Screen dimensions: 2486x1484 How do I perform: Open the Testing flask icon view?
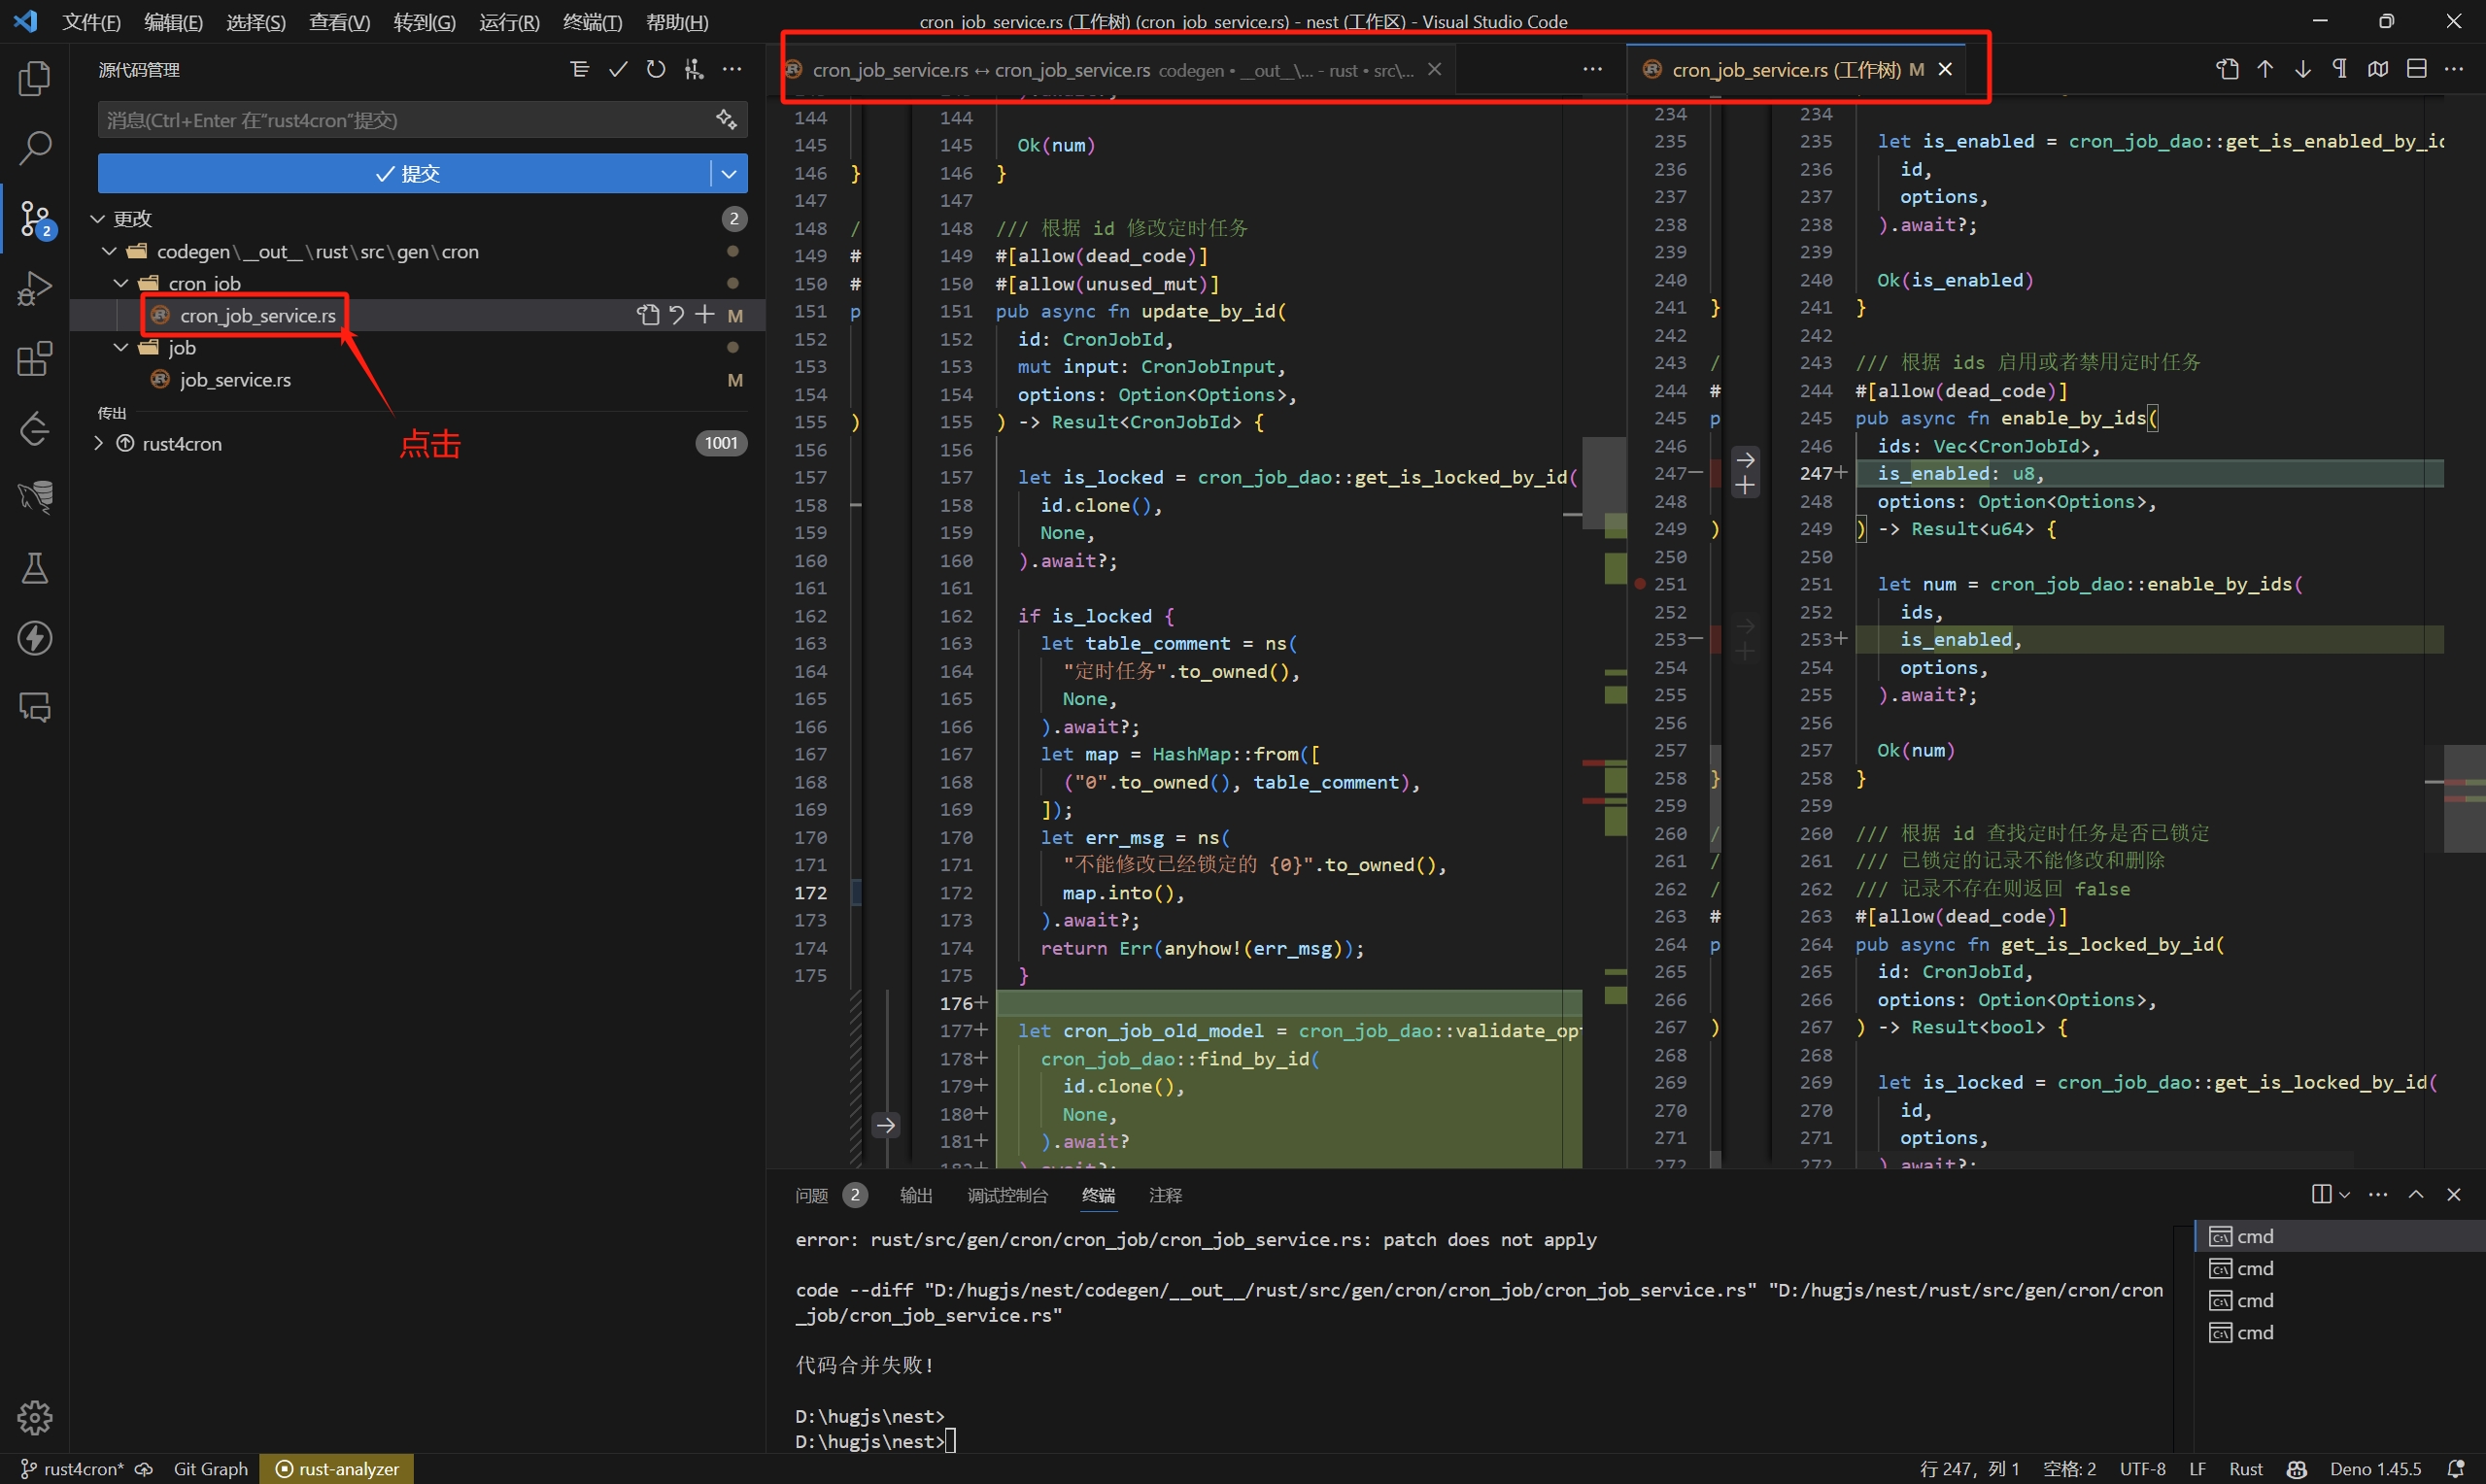point(34,568)
